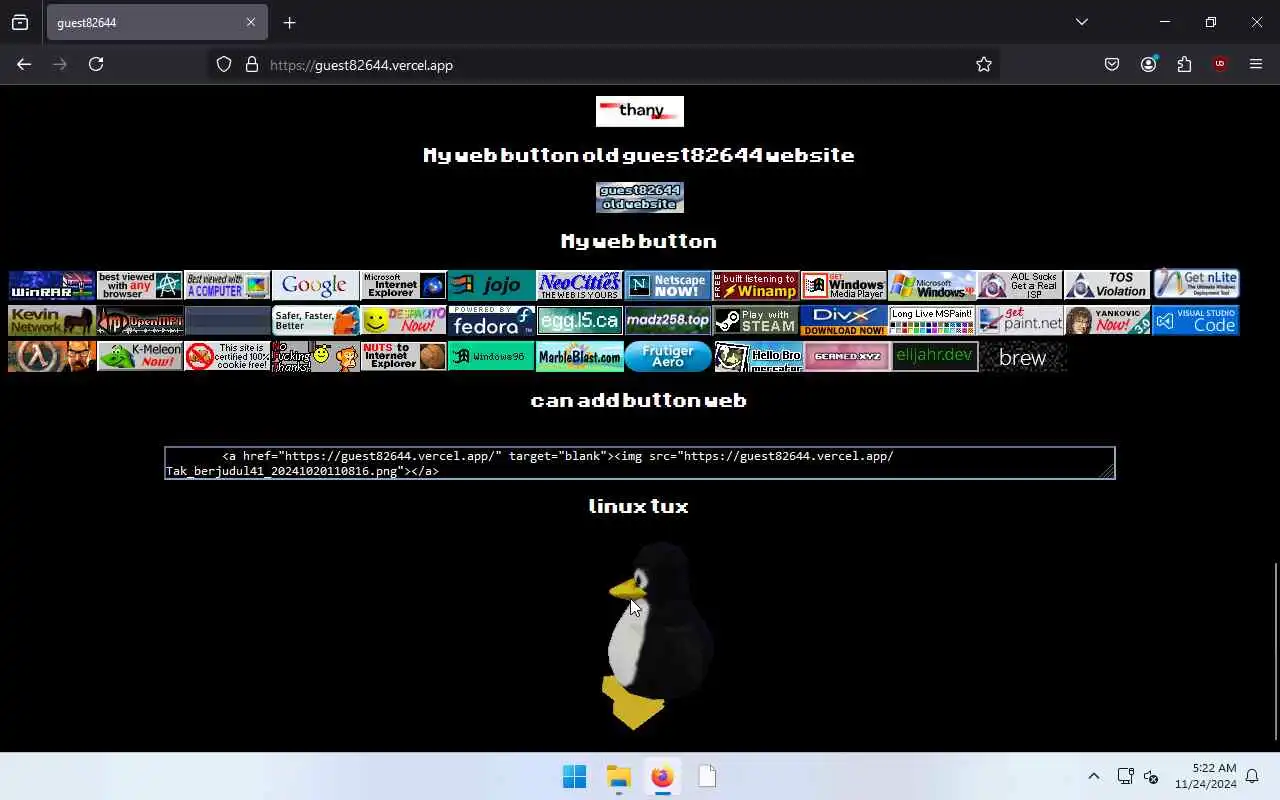Open the Half-Life lambda web button
The width and height of the screenshot is (1280, 800).
pos(51,357)
